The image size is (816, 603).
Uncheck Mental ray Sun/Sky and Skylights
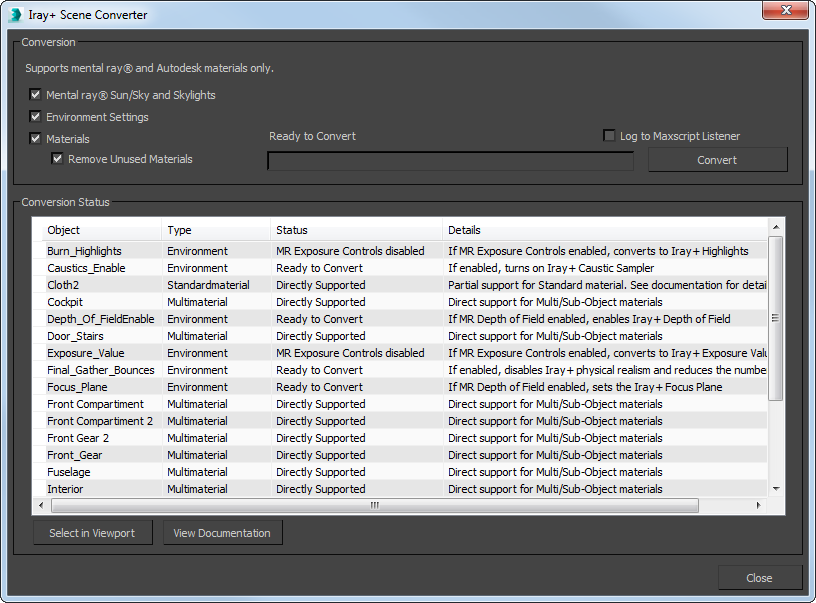[x=36, y=95]
